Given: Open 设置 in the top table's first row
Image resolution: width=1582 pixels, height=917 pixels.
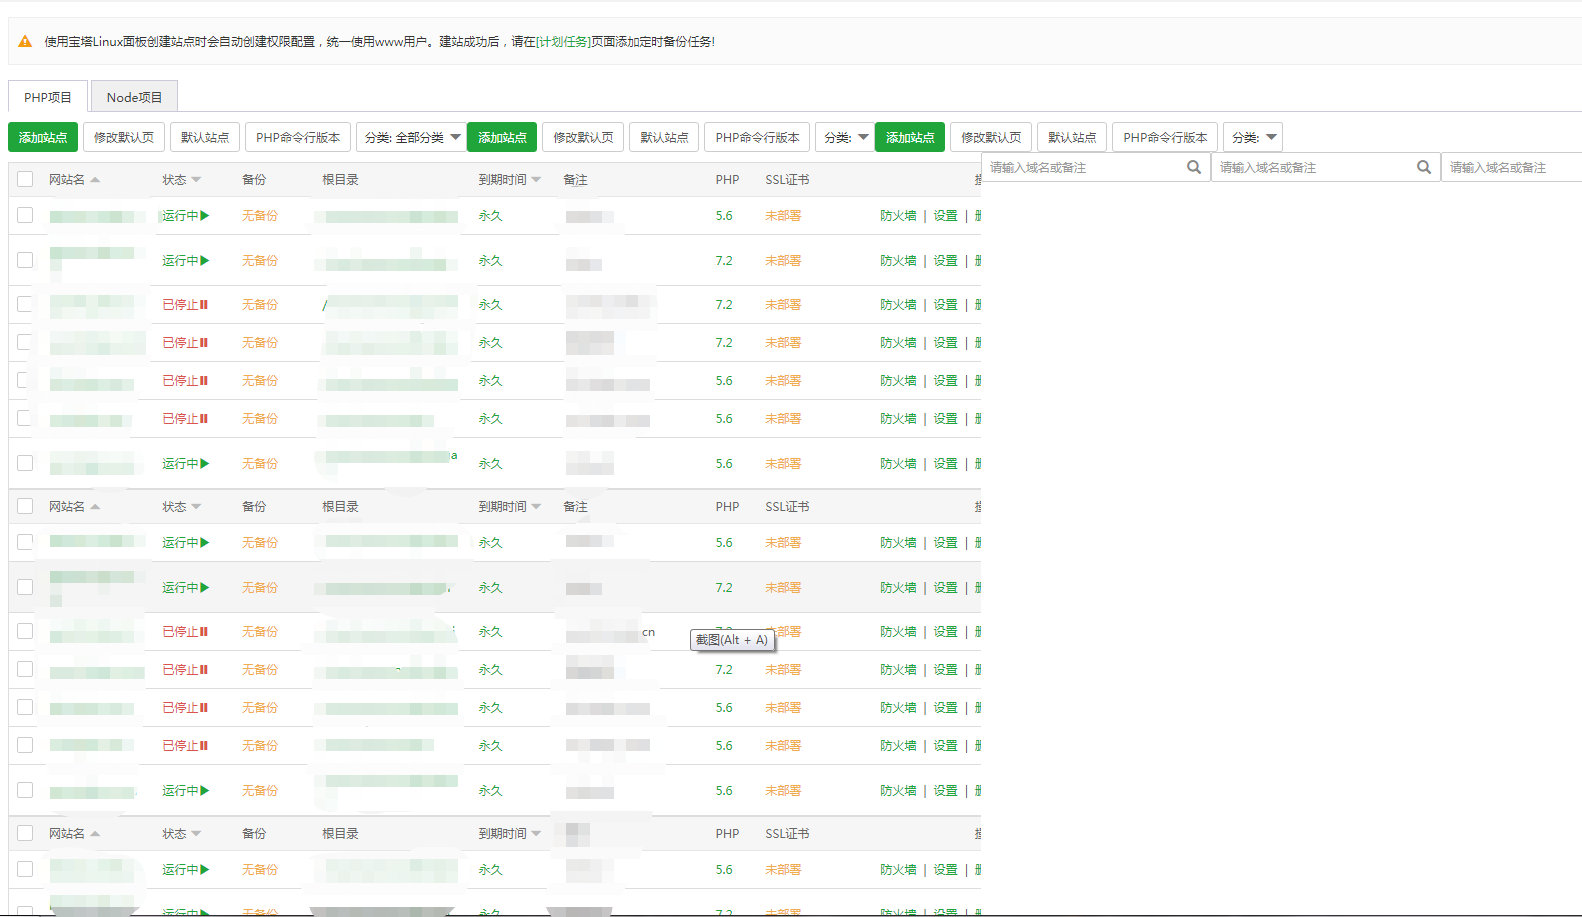Looking at the screenshot, I should (x=945, y=215).
